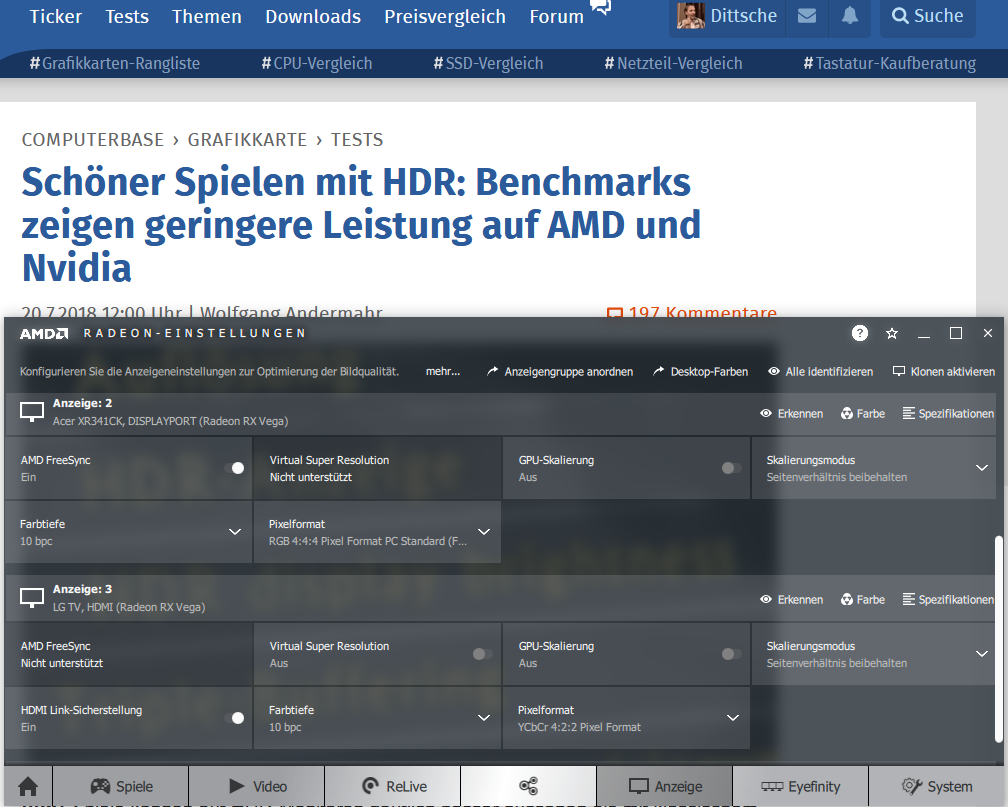
Task: Open Preisvergleich in ComputerBase navigation
Action: [x=445, y=16]
